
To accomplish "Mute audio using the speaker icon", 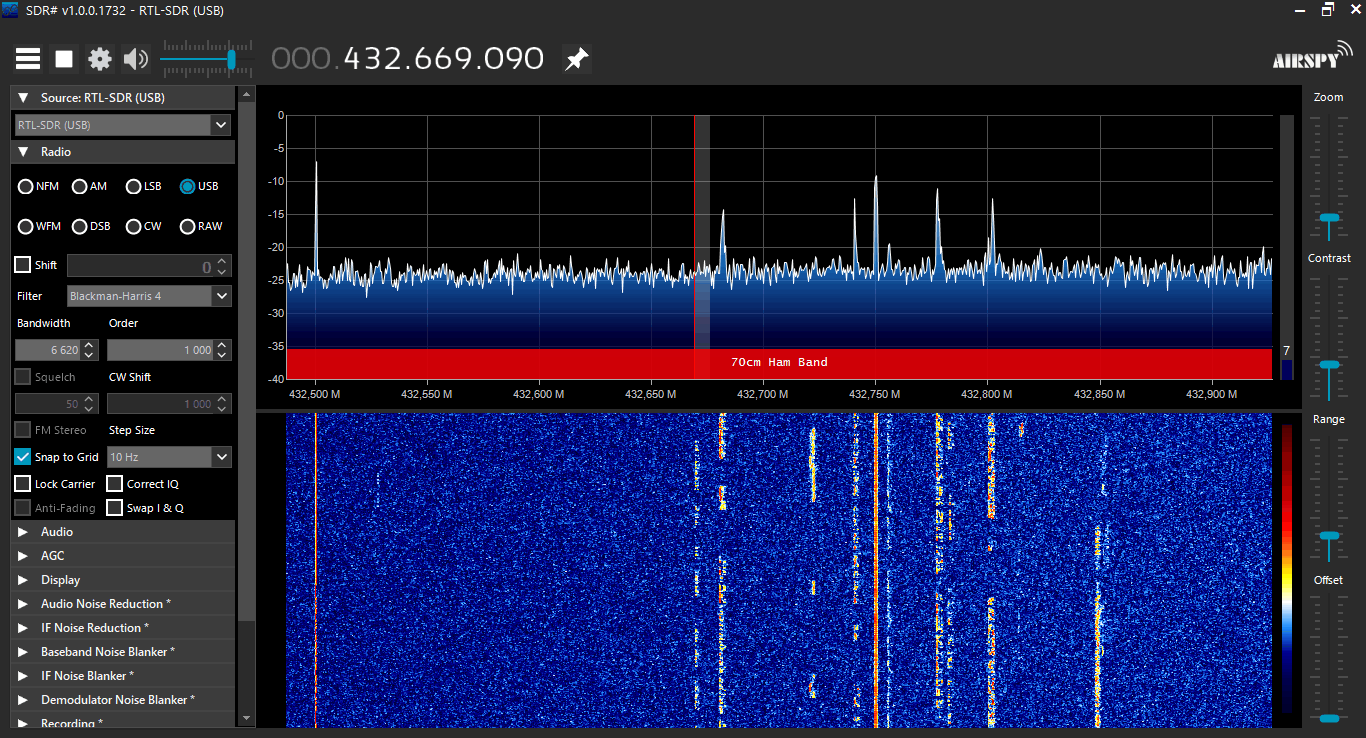I will [x=135, y=59].
